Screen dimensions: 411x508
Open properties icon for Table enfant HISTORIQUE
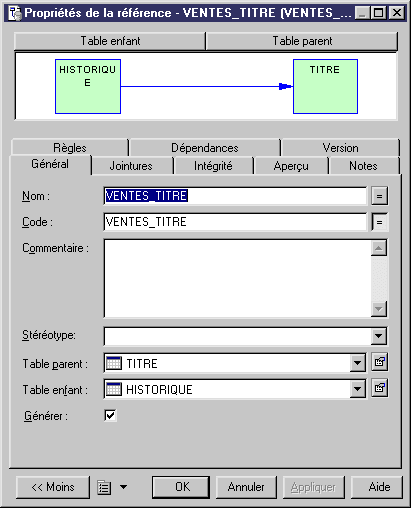380,388
